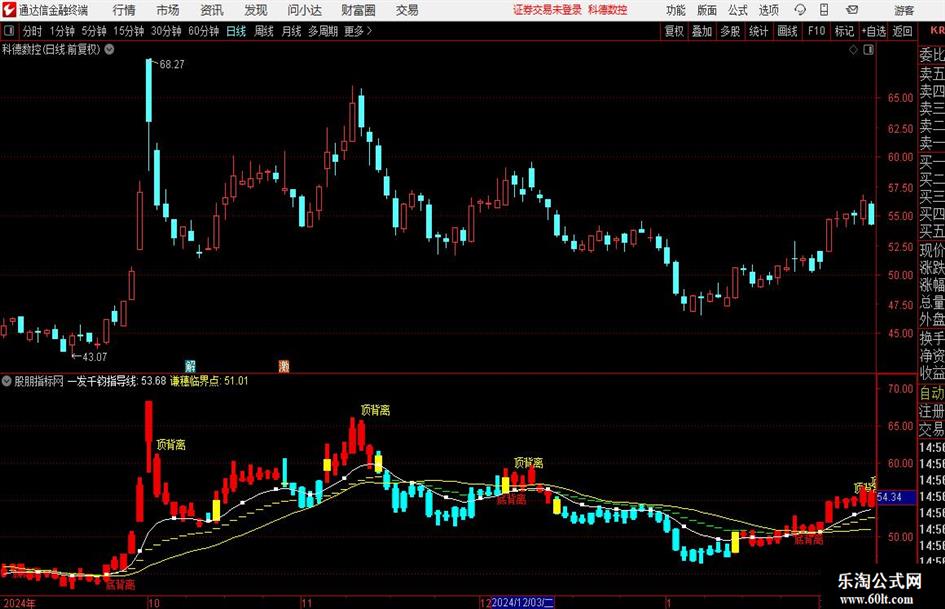Switch to 分时 chart tab
The width and height of the screenshot is (945, 609).
coord(33,31)
